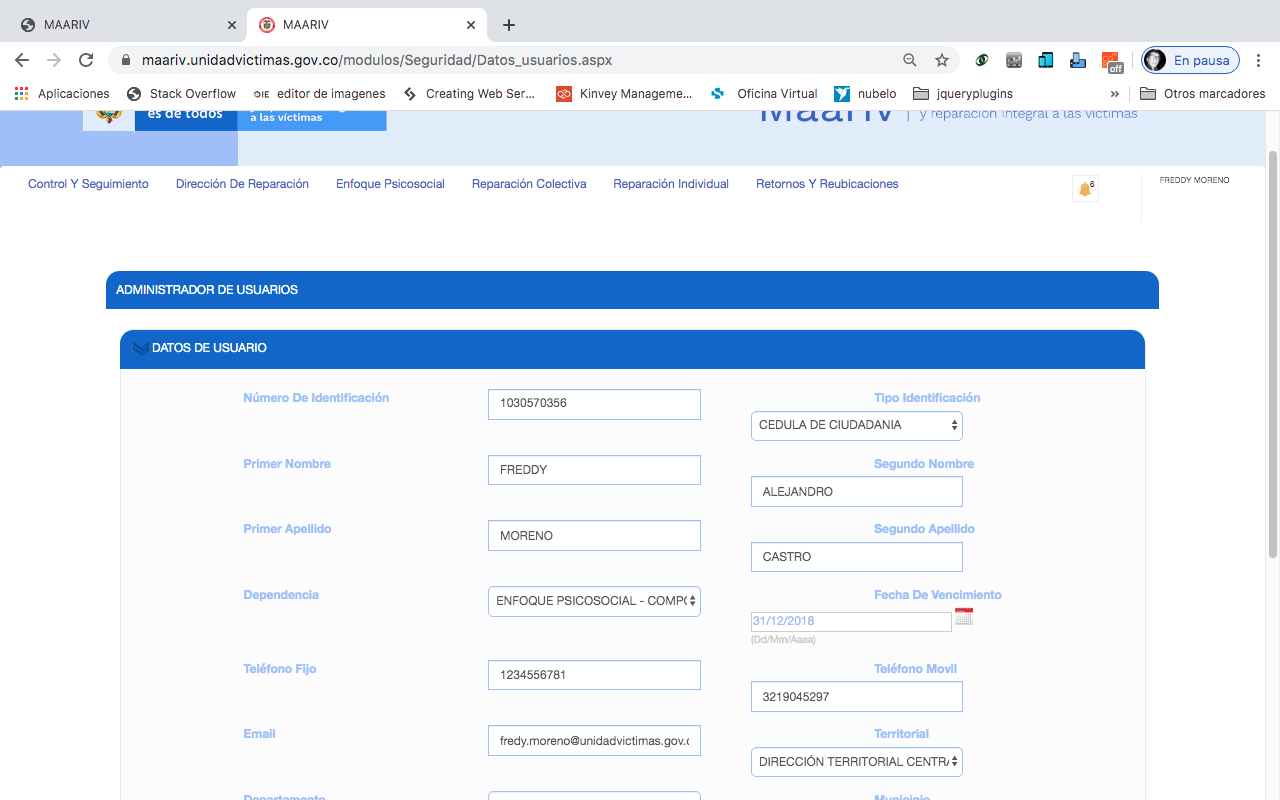Viewport: 1280px width, 800px height.
Task: Bookmark this page with the star icon
Action: click(x=942, y=60)
